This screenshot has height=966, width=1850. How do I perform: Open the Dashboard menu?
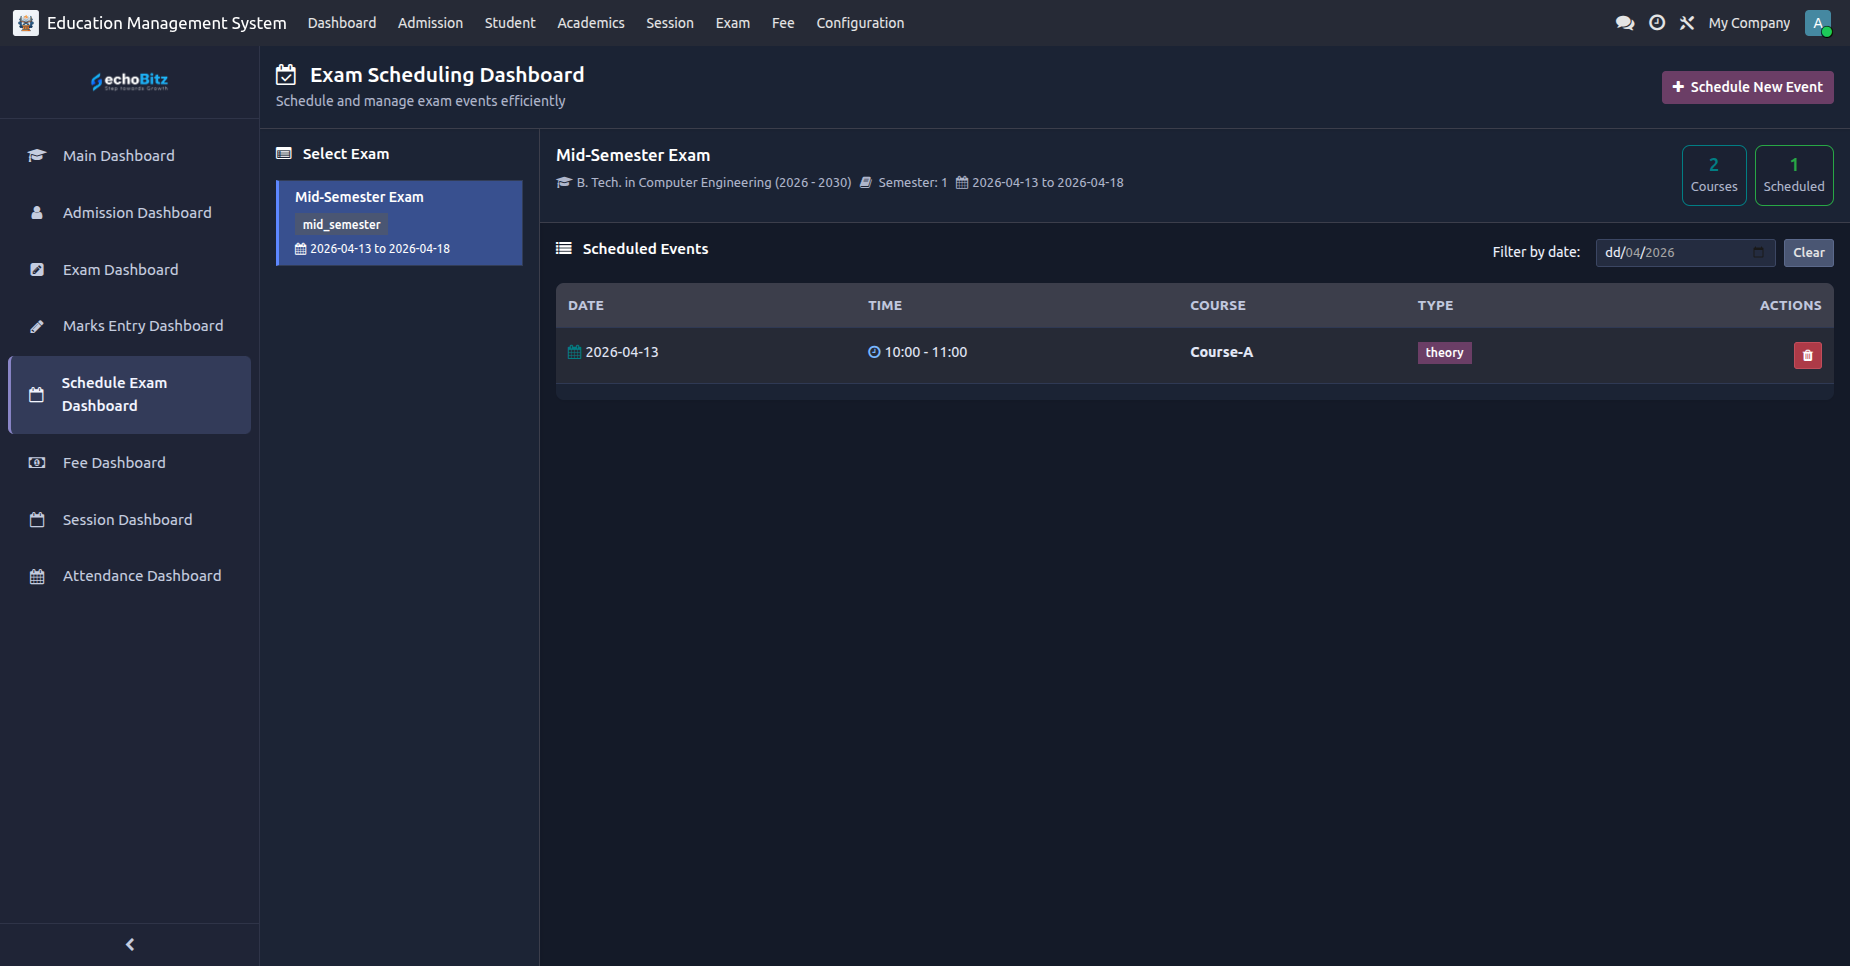coord(342,23)
